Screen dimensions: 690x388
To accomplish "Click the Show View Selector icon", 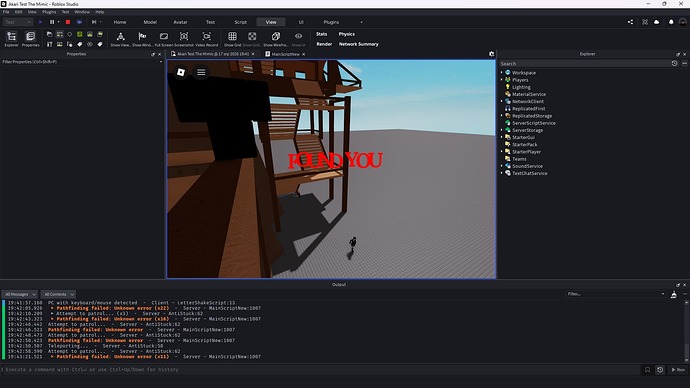I will point(120,38).
